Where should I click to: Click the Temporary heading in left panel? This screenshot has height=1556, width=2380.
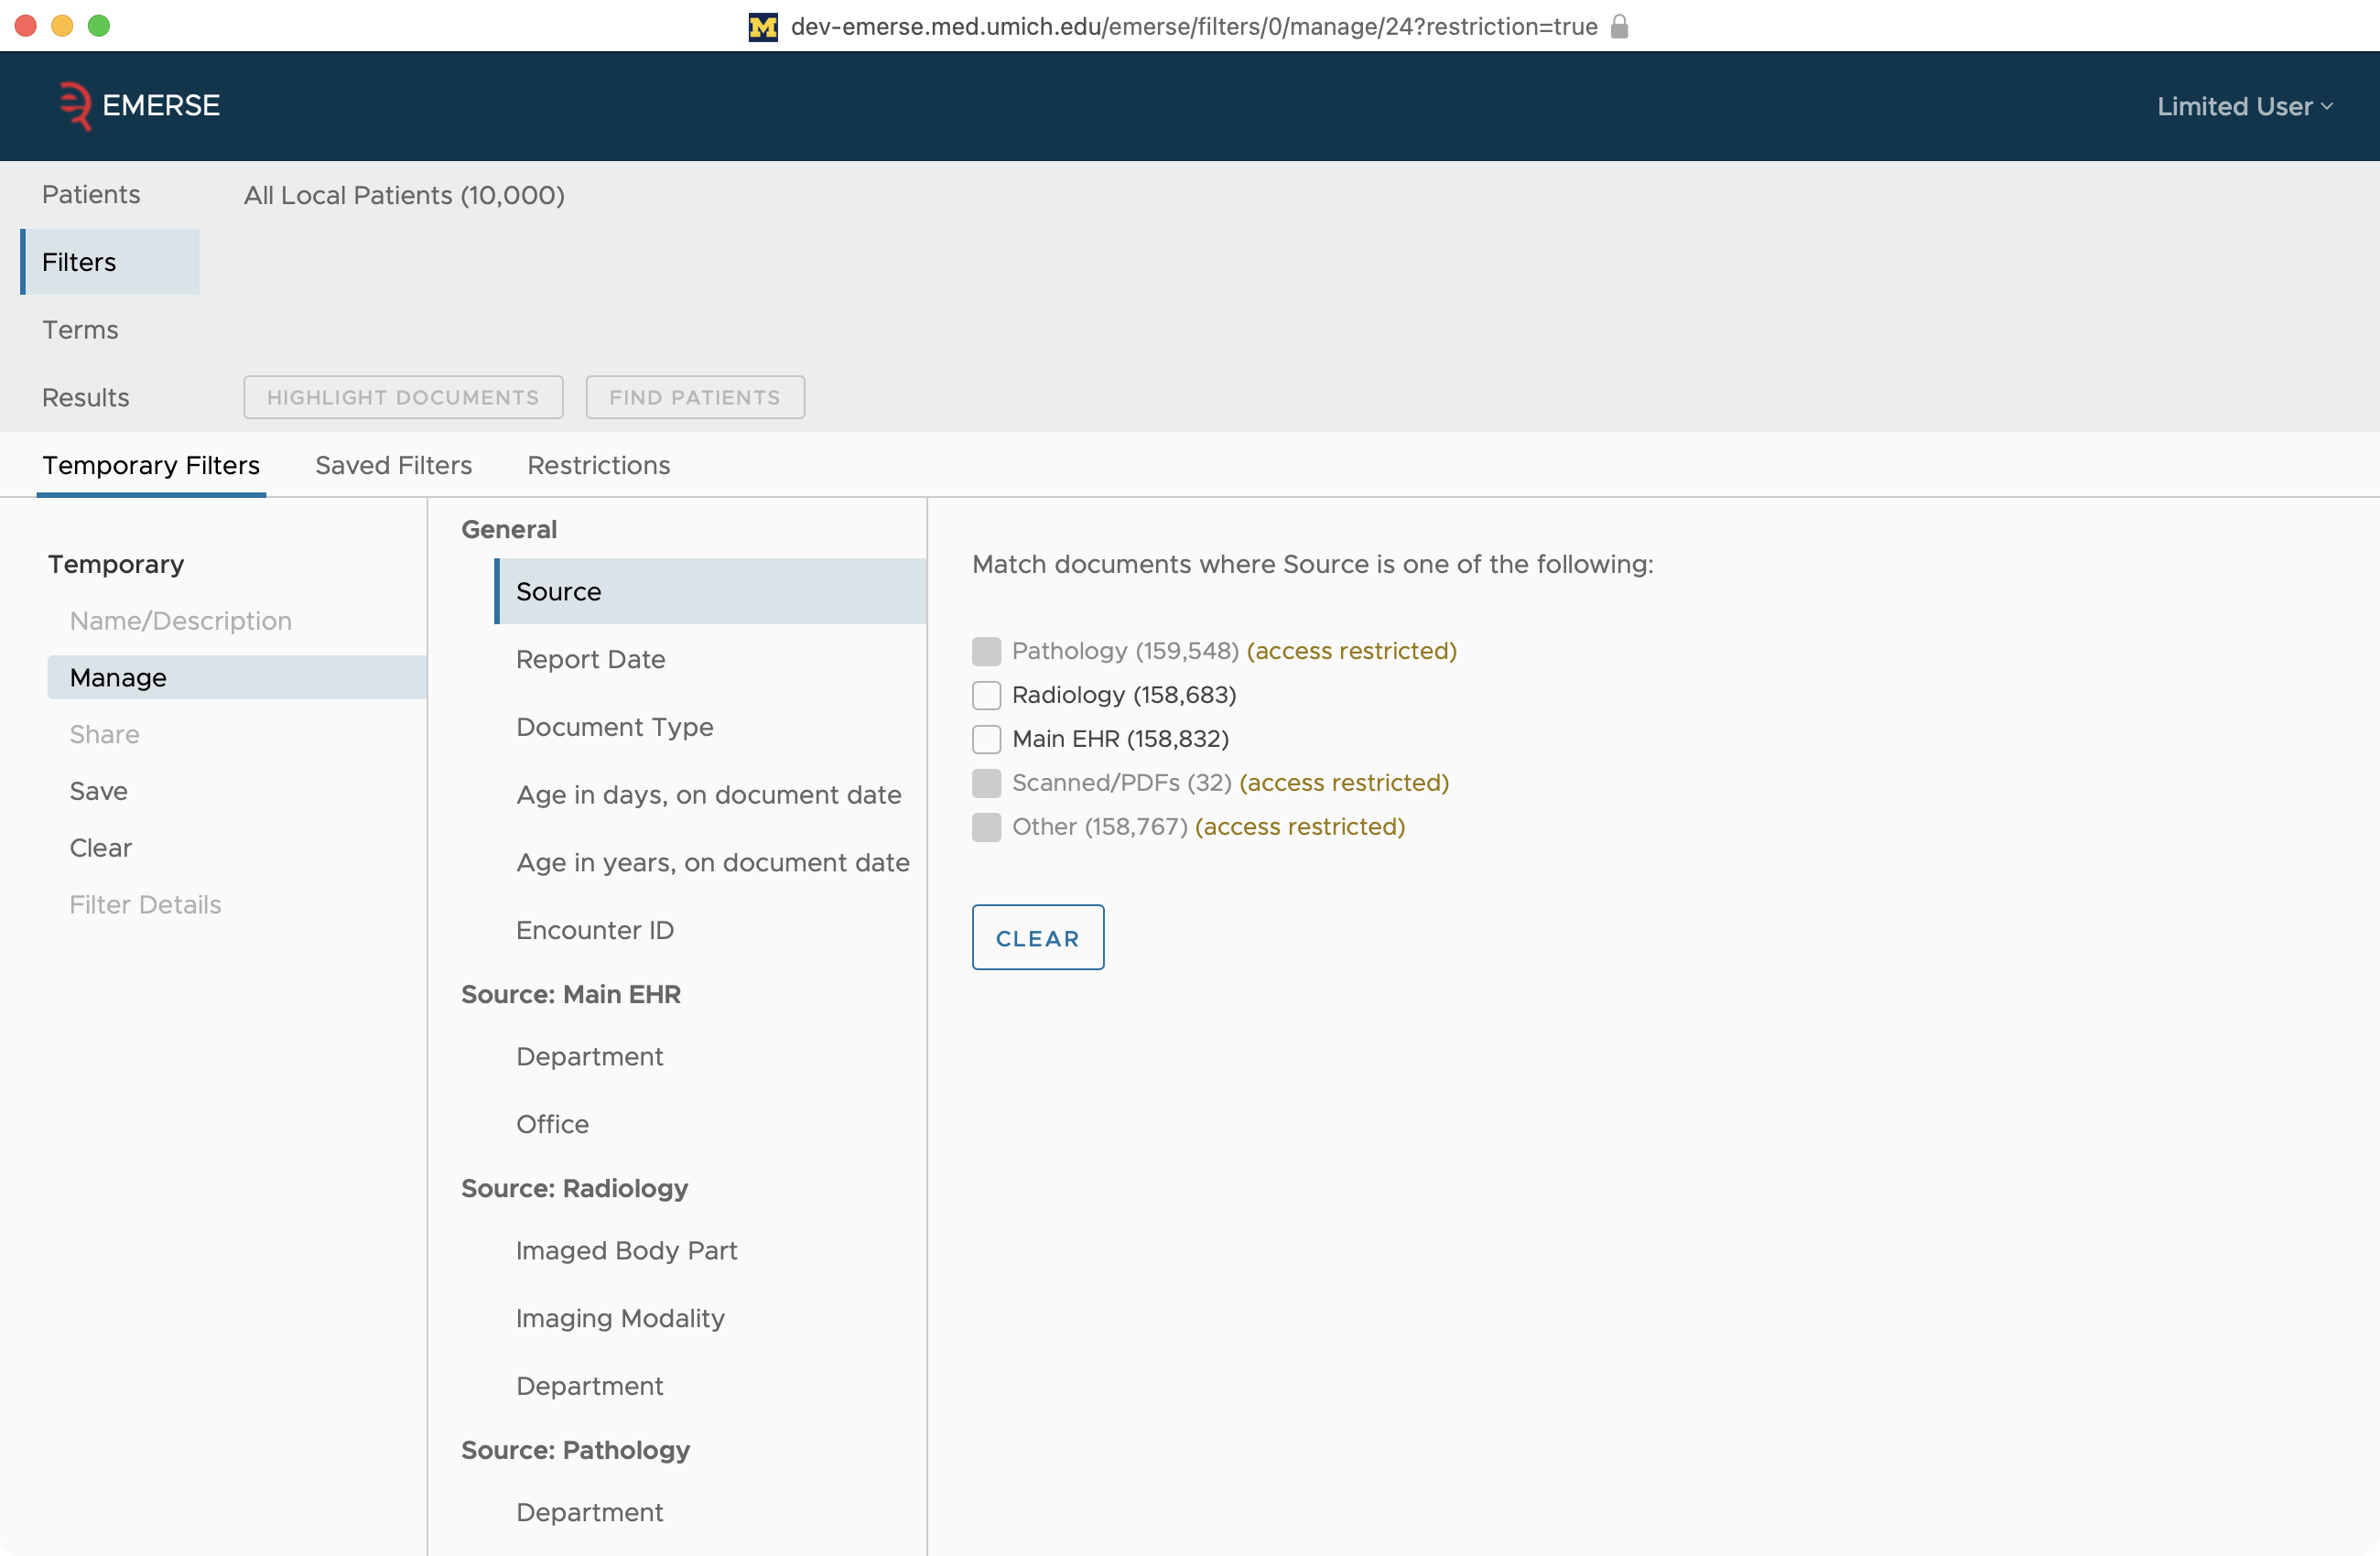pos(116,564)
